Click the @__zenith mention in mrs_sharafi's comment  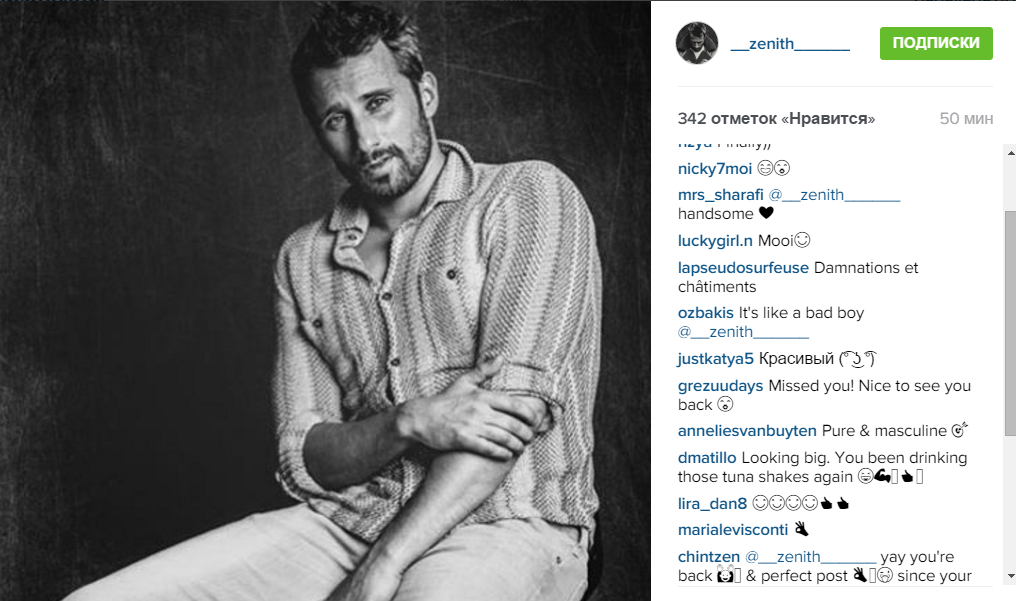pyautogui.click(x=834, y=194)
